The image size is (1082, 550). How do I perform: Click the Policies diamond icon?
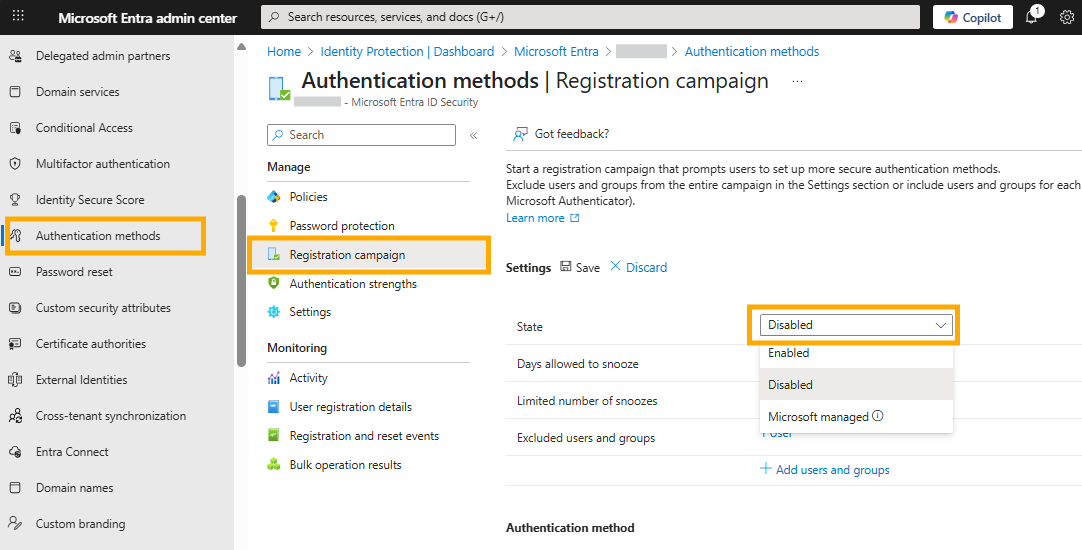click(274, 197)
